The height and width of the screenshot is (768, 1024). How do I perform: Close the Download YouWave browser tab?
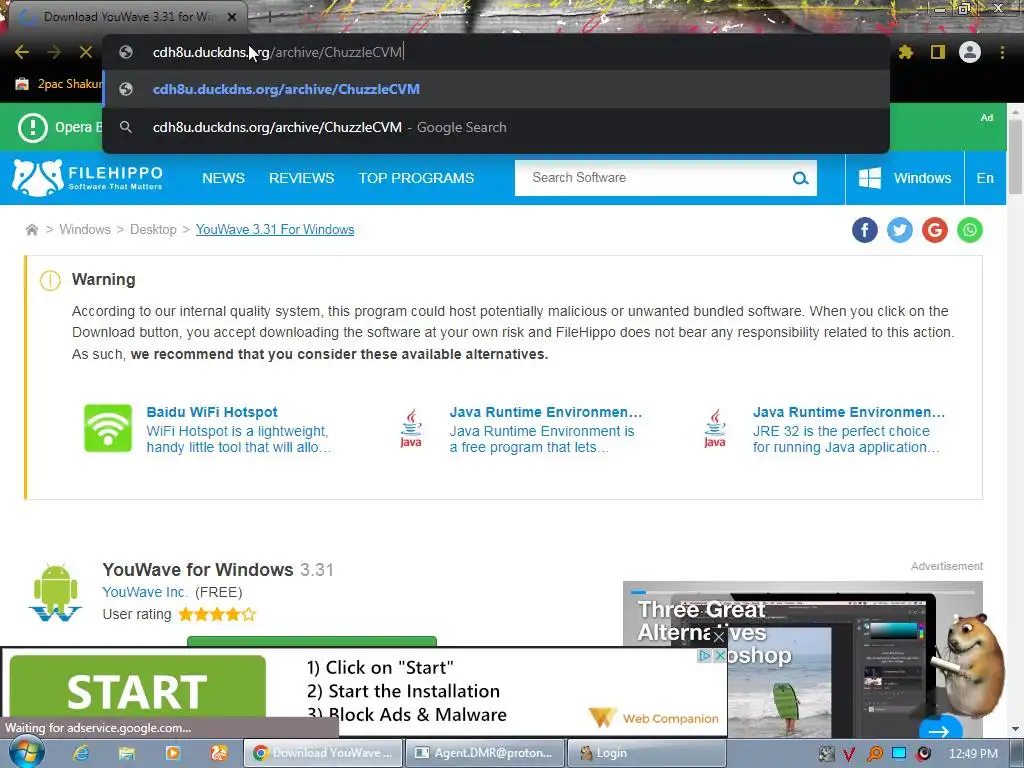click(232, 17)
